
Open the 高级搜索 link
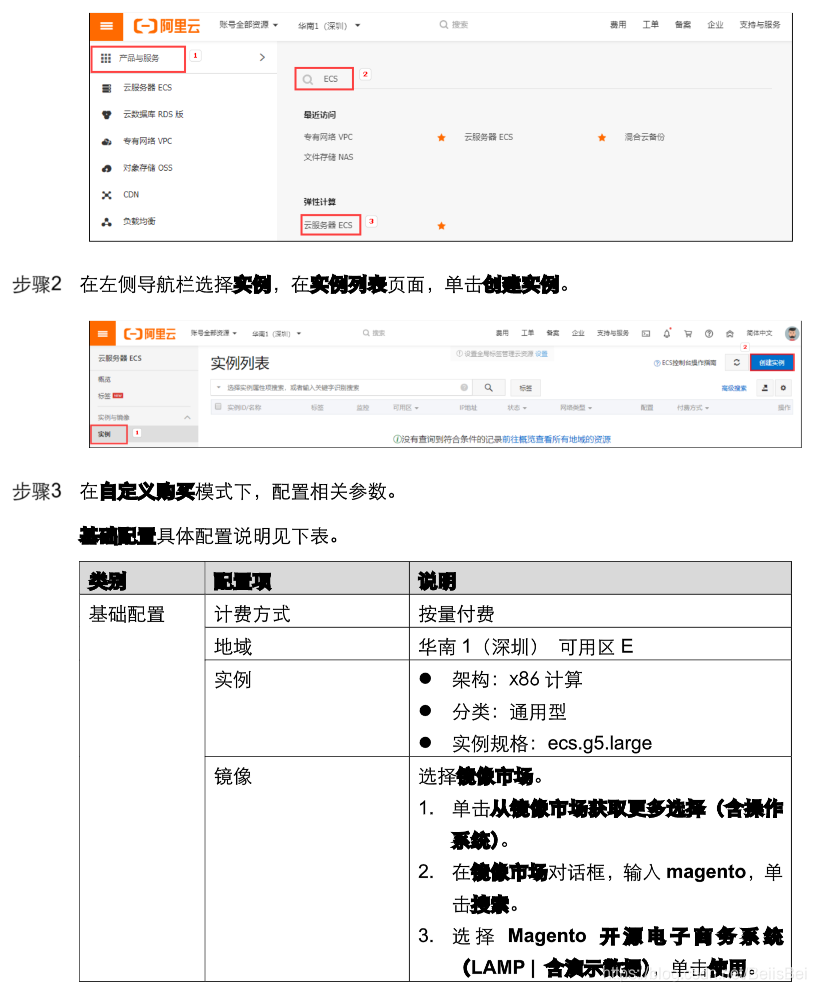pos(735,388)
